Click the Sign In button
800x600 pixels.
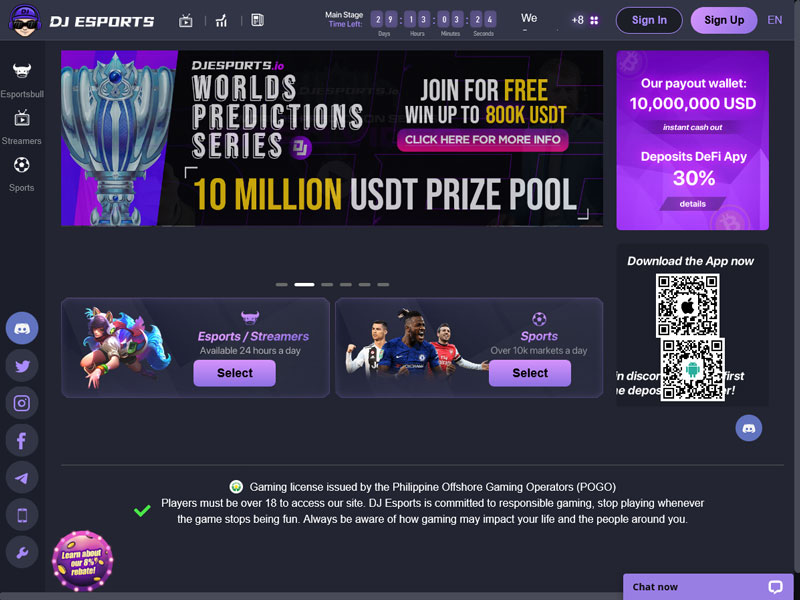click(x=649, y=20)
